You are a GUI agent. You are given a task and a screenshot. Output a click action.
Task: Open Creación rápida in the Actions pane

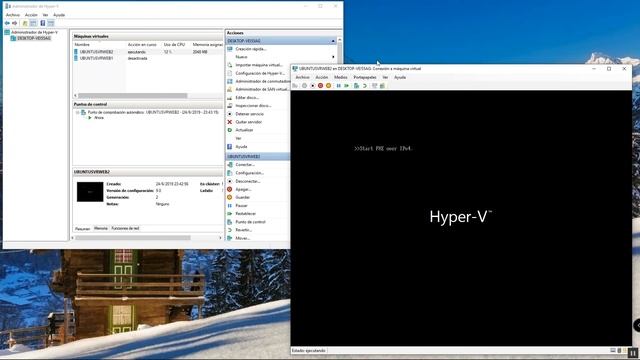(251, 49)
